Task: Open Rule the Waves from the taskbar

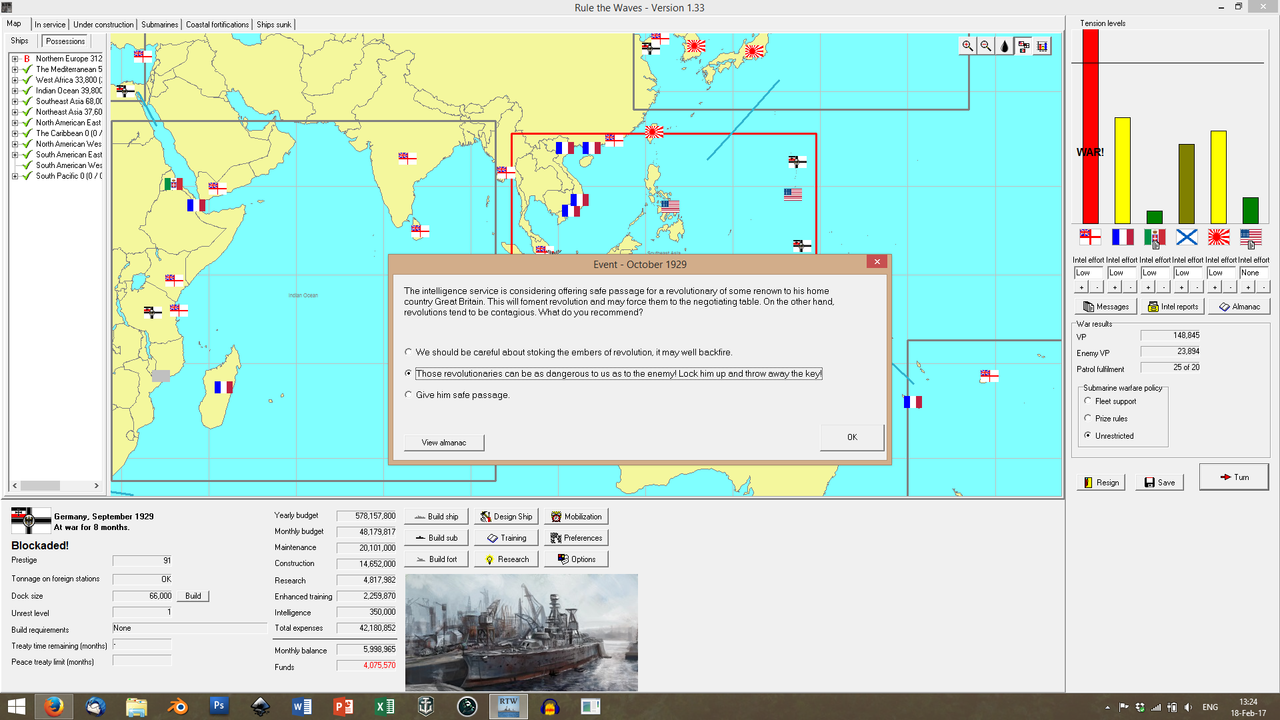Action: (x=508, y=706)
